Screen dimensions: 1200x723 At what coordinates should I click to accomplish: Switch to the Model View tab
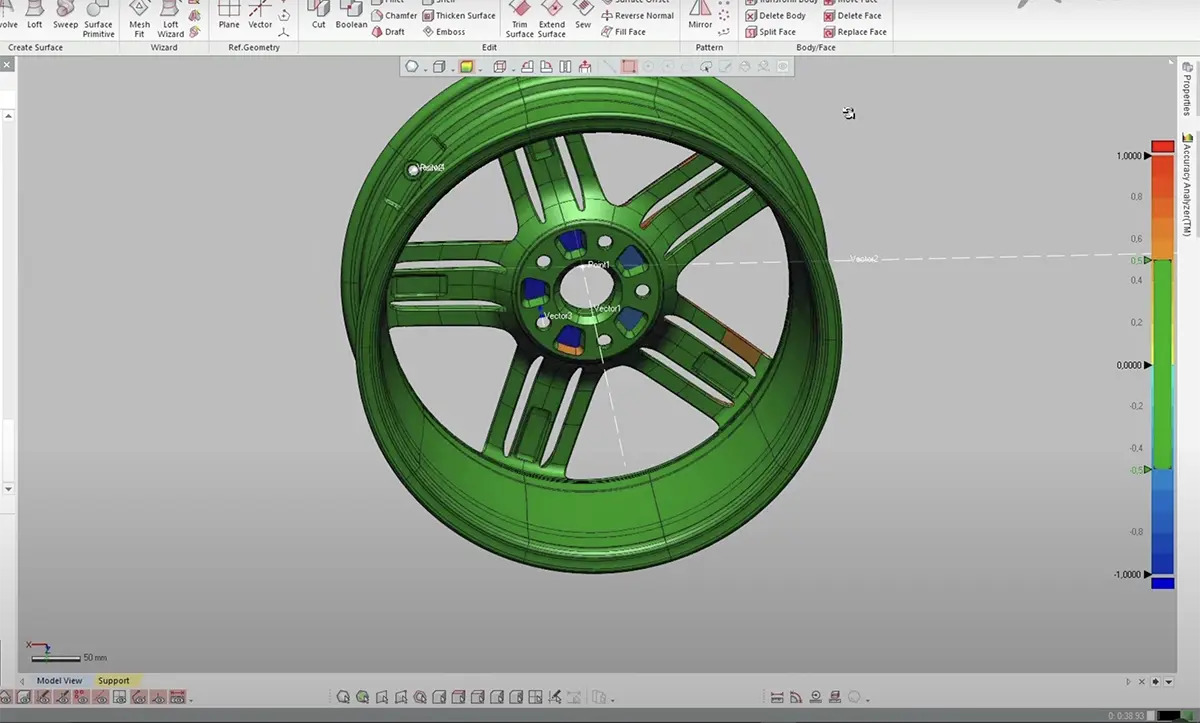click(x=59, y=681)
